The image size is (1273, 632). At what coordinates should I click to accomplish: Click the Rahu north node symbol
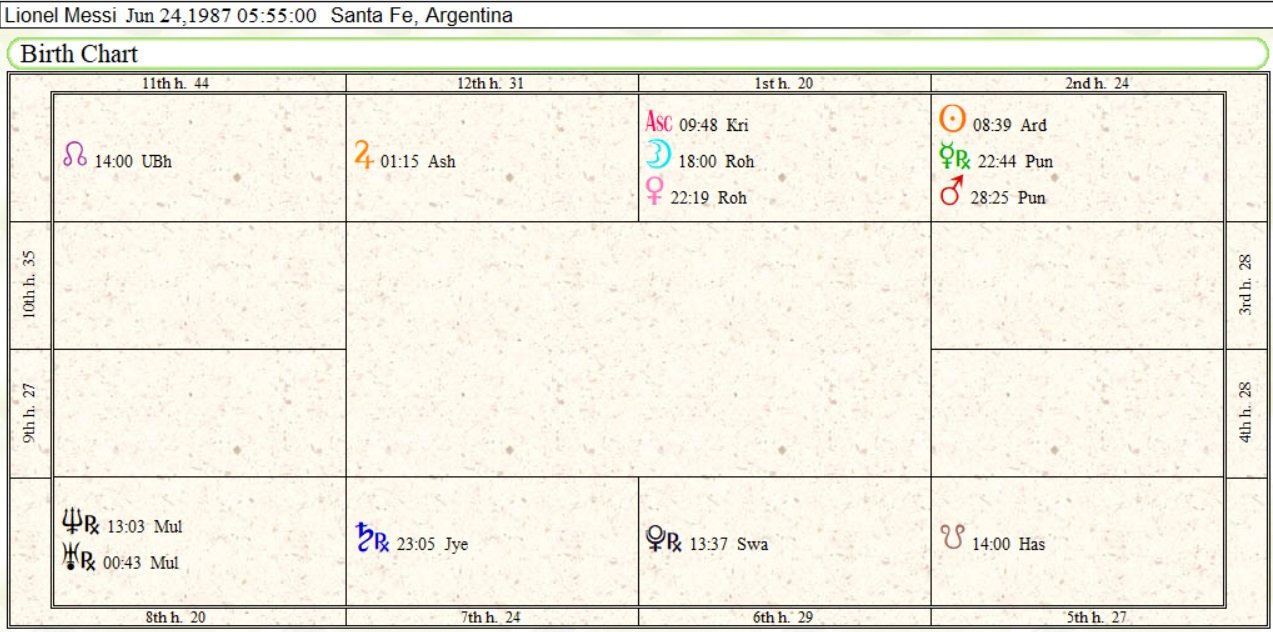coord(75,156)
